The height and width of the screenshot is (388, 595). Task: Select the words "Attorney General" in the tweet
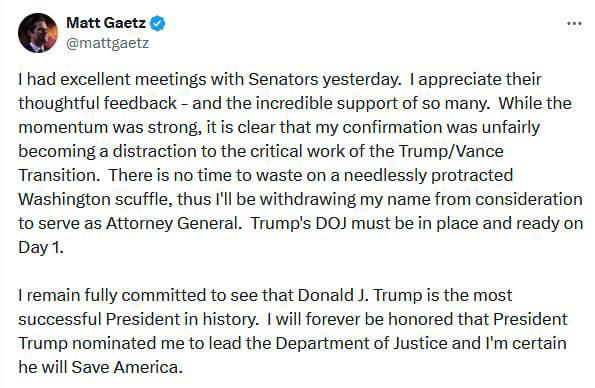click(x=173, y=224)
